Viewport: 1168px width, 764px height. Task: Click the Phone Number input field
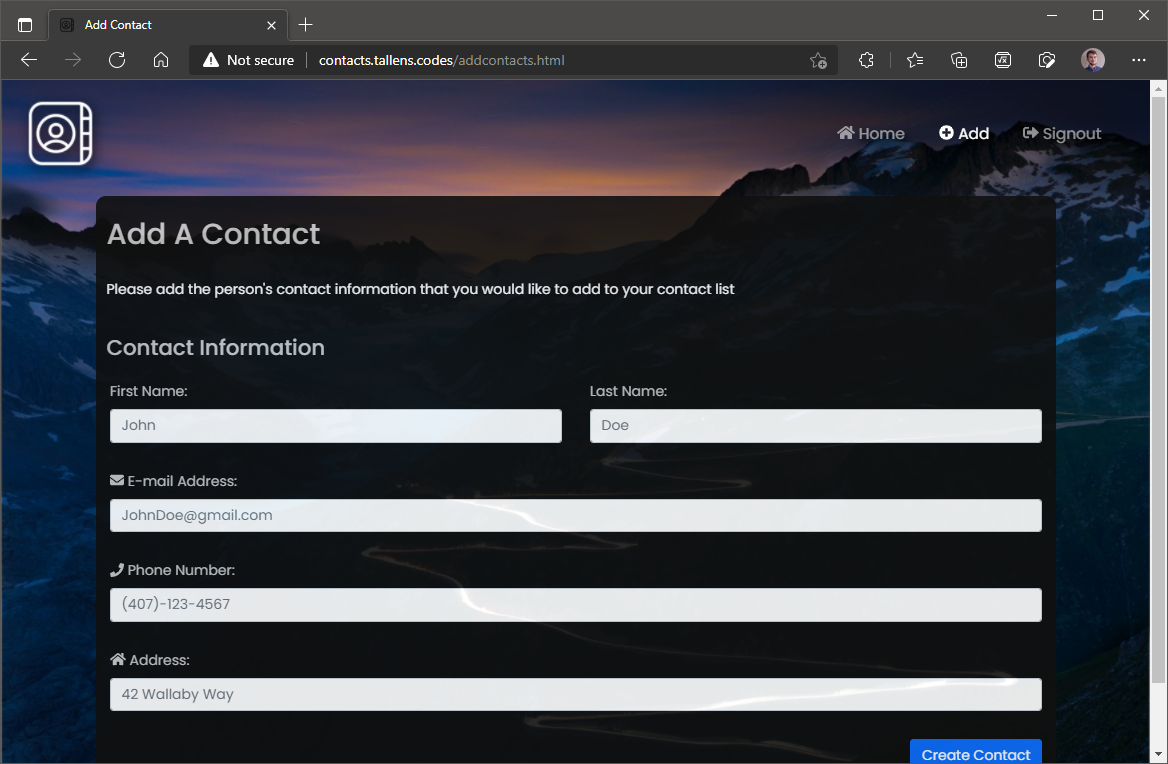tap(575, 605)
